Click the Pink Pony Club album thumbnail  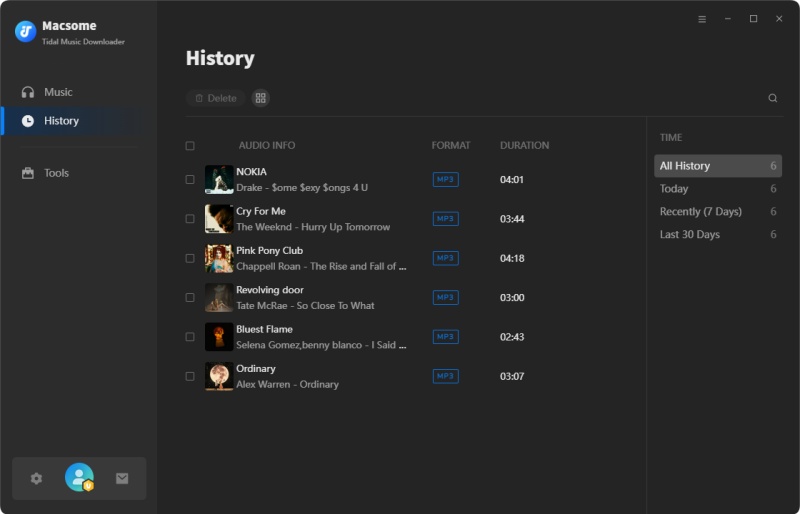pos(219,258)
